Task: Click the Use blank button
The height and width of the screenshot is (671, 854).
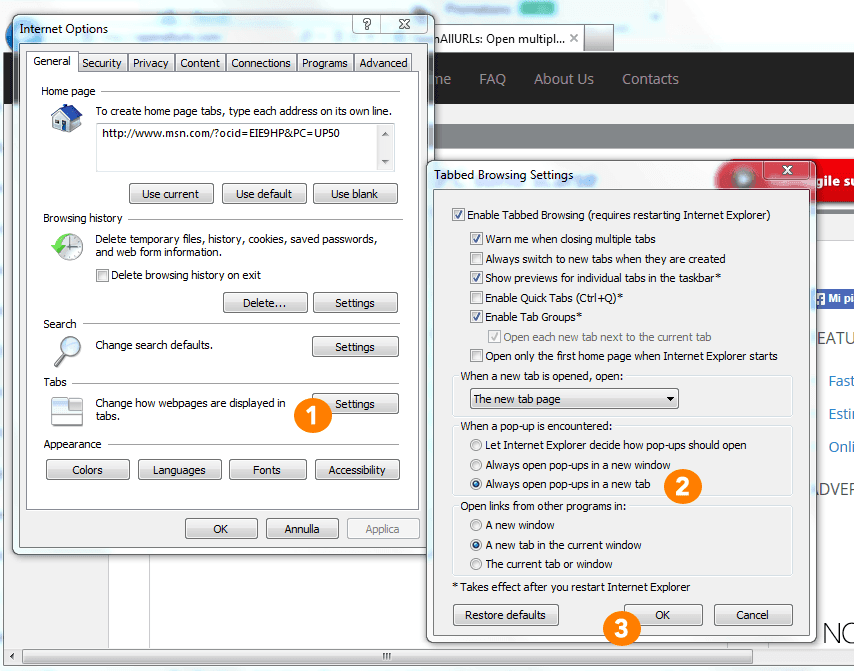Action: point(355,194)
